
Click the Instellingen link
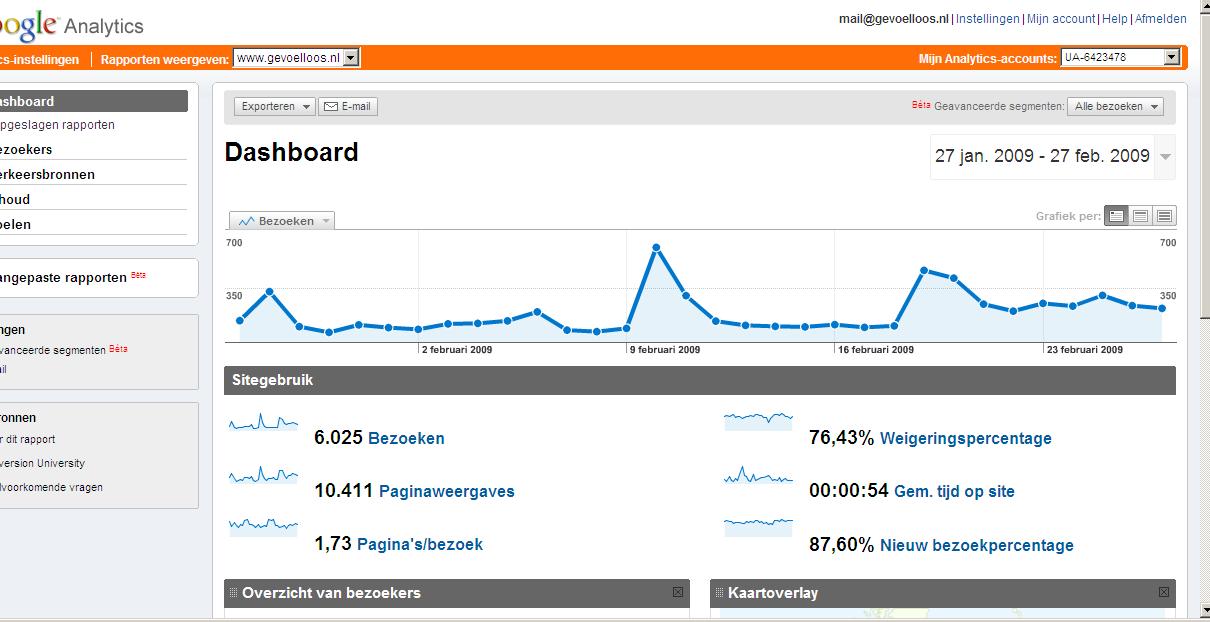click(x=988, y=19)
